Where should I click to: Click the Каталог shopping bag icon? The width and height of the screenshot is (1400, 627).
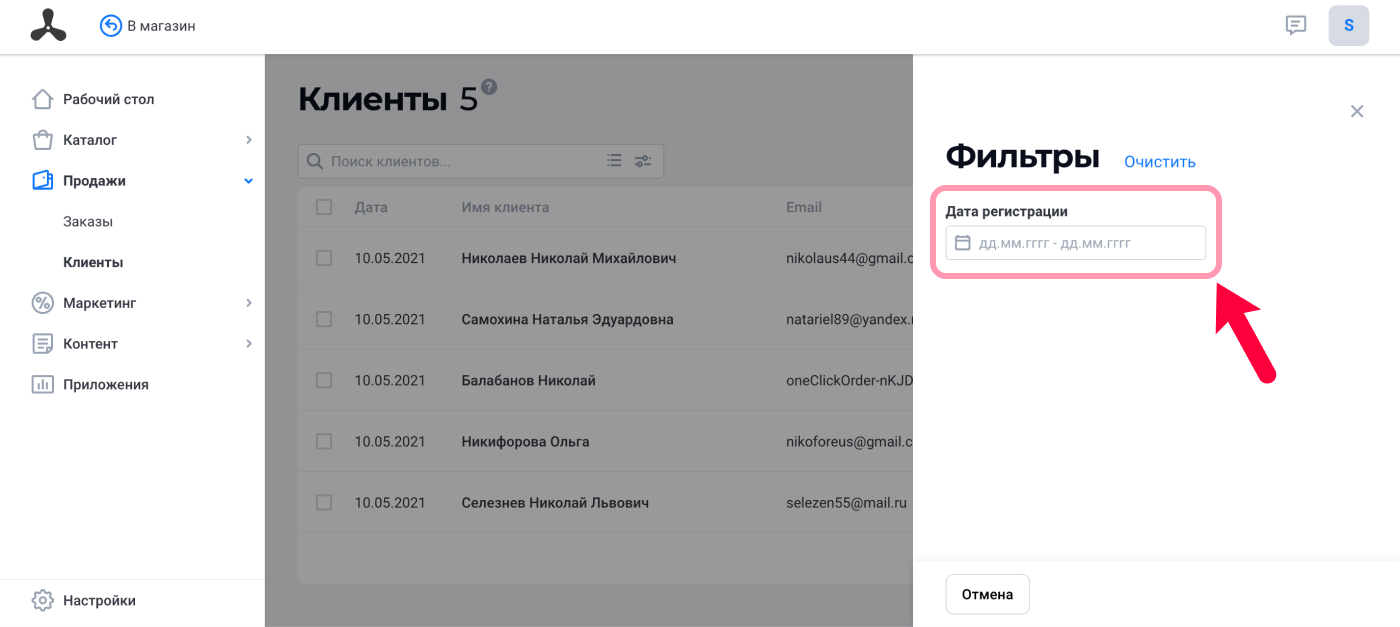tap(42, 140)
